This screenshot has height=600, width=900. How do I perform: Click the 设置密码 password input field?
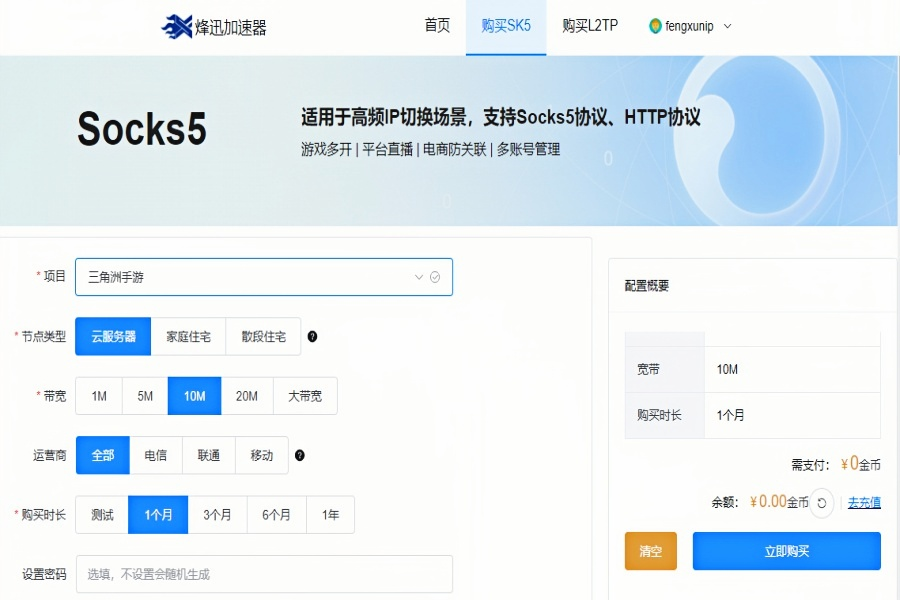pyautogui.click(x=265, y=574)
